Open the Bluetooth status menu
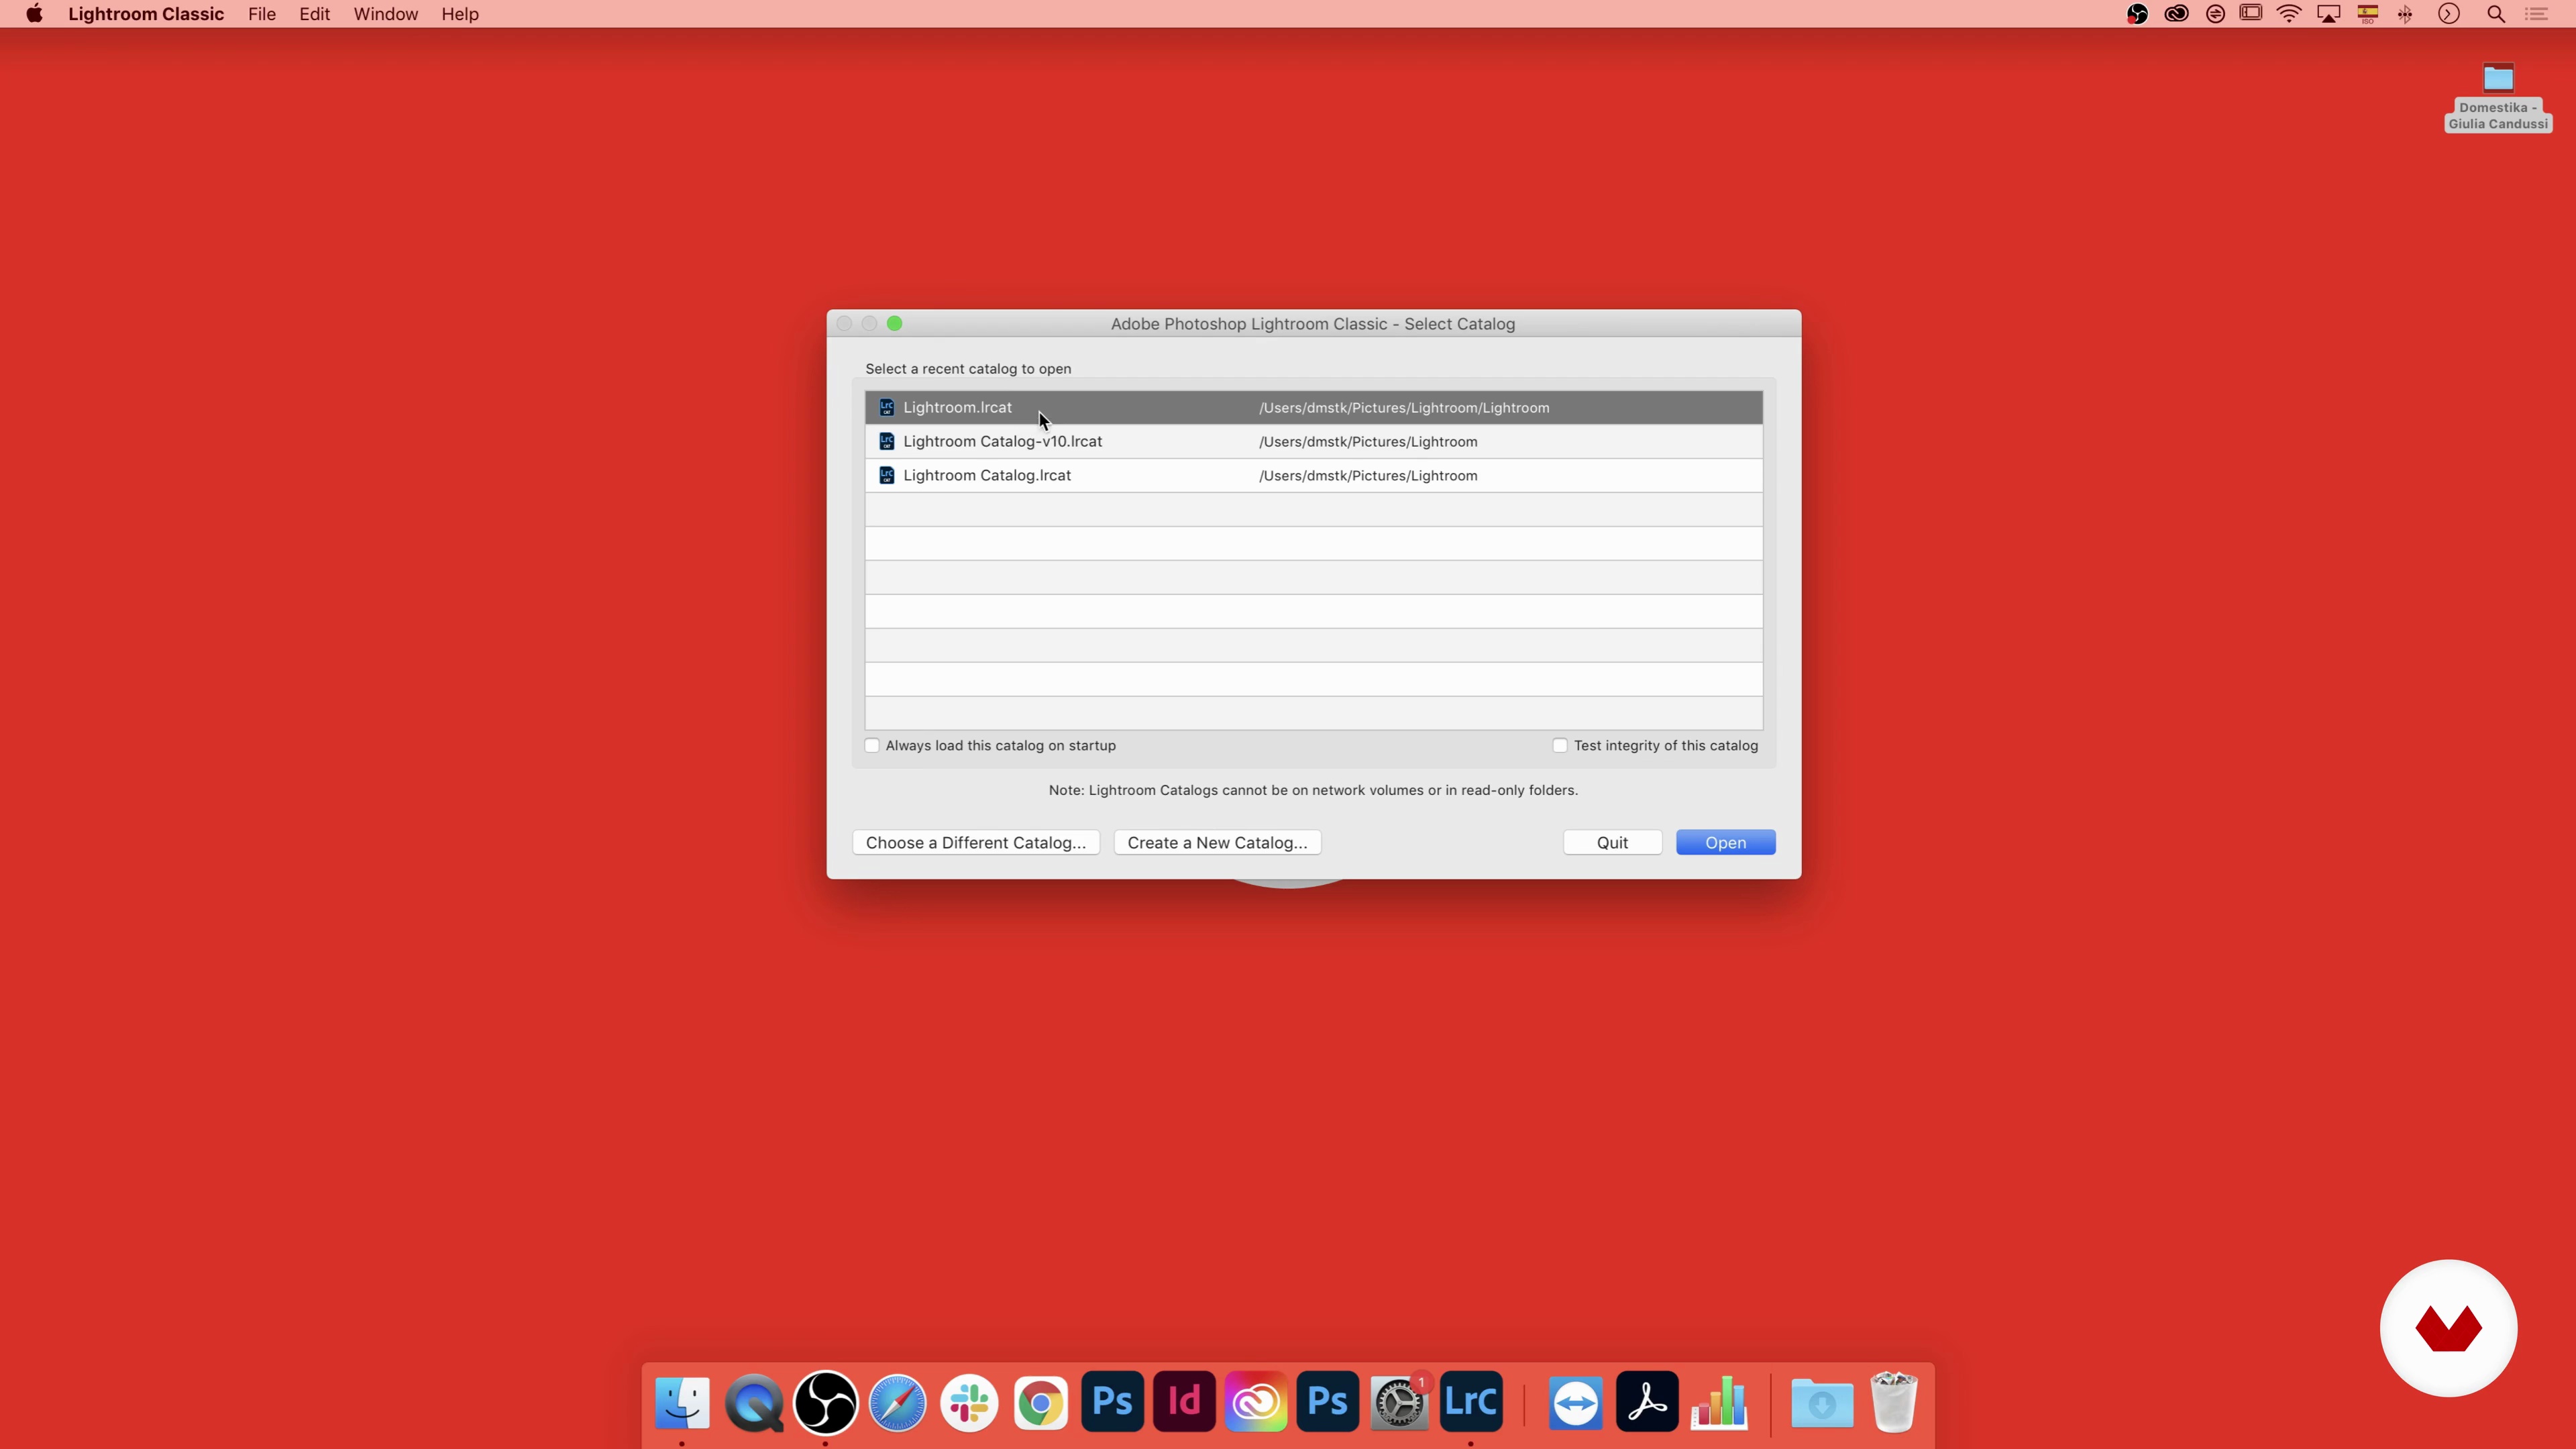The height and width of the screenshot is (1449, 2576). [2405, 14]
